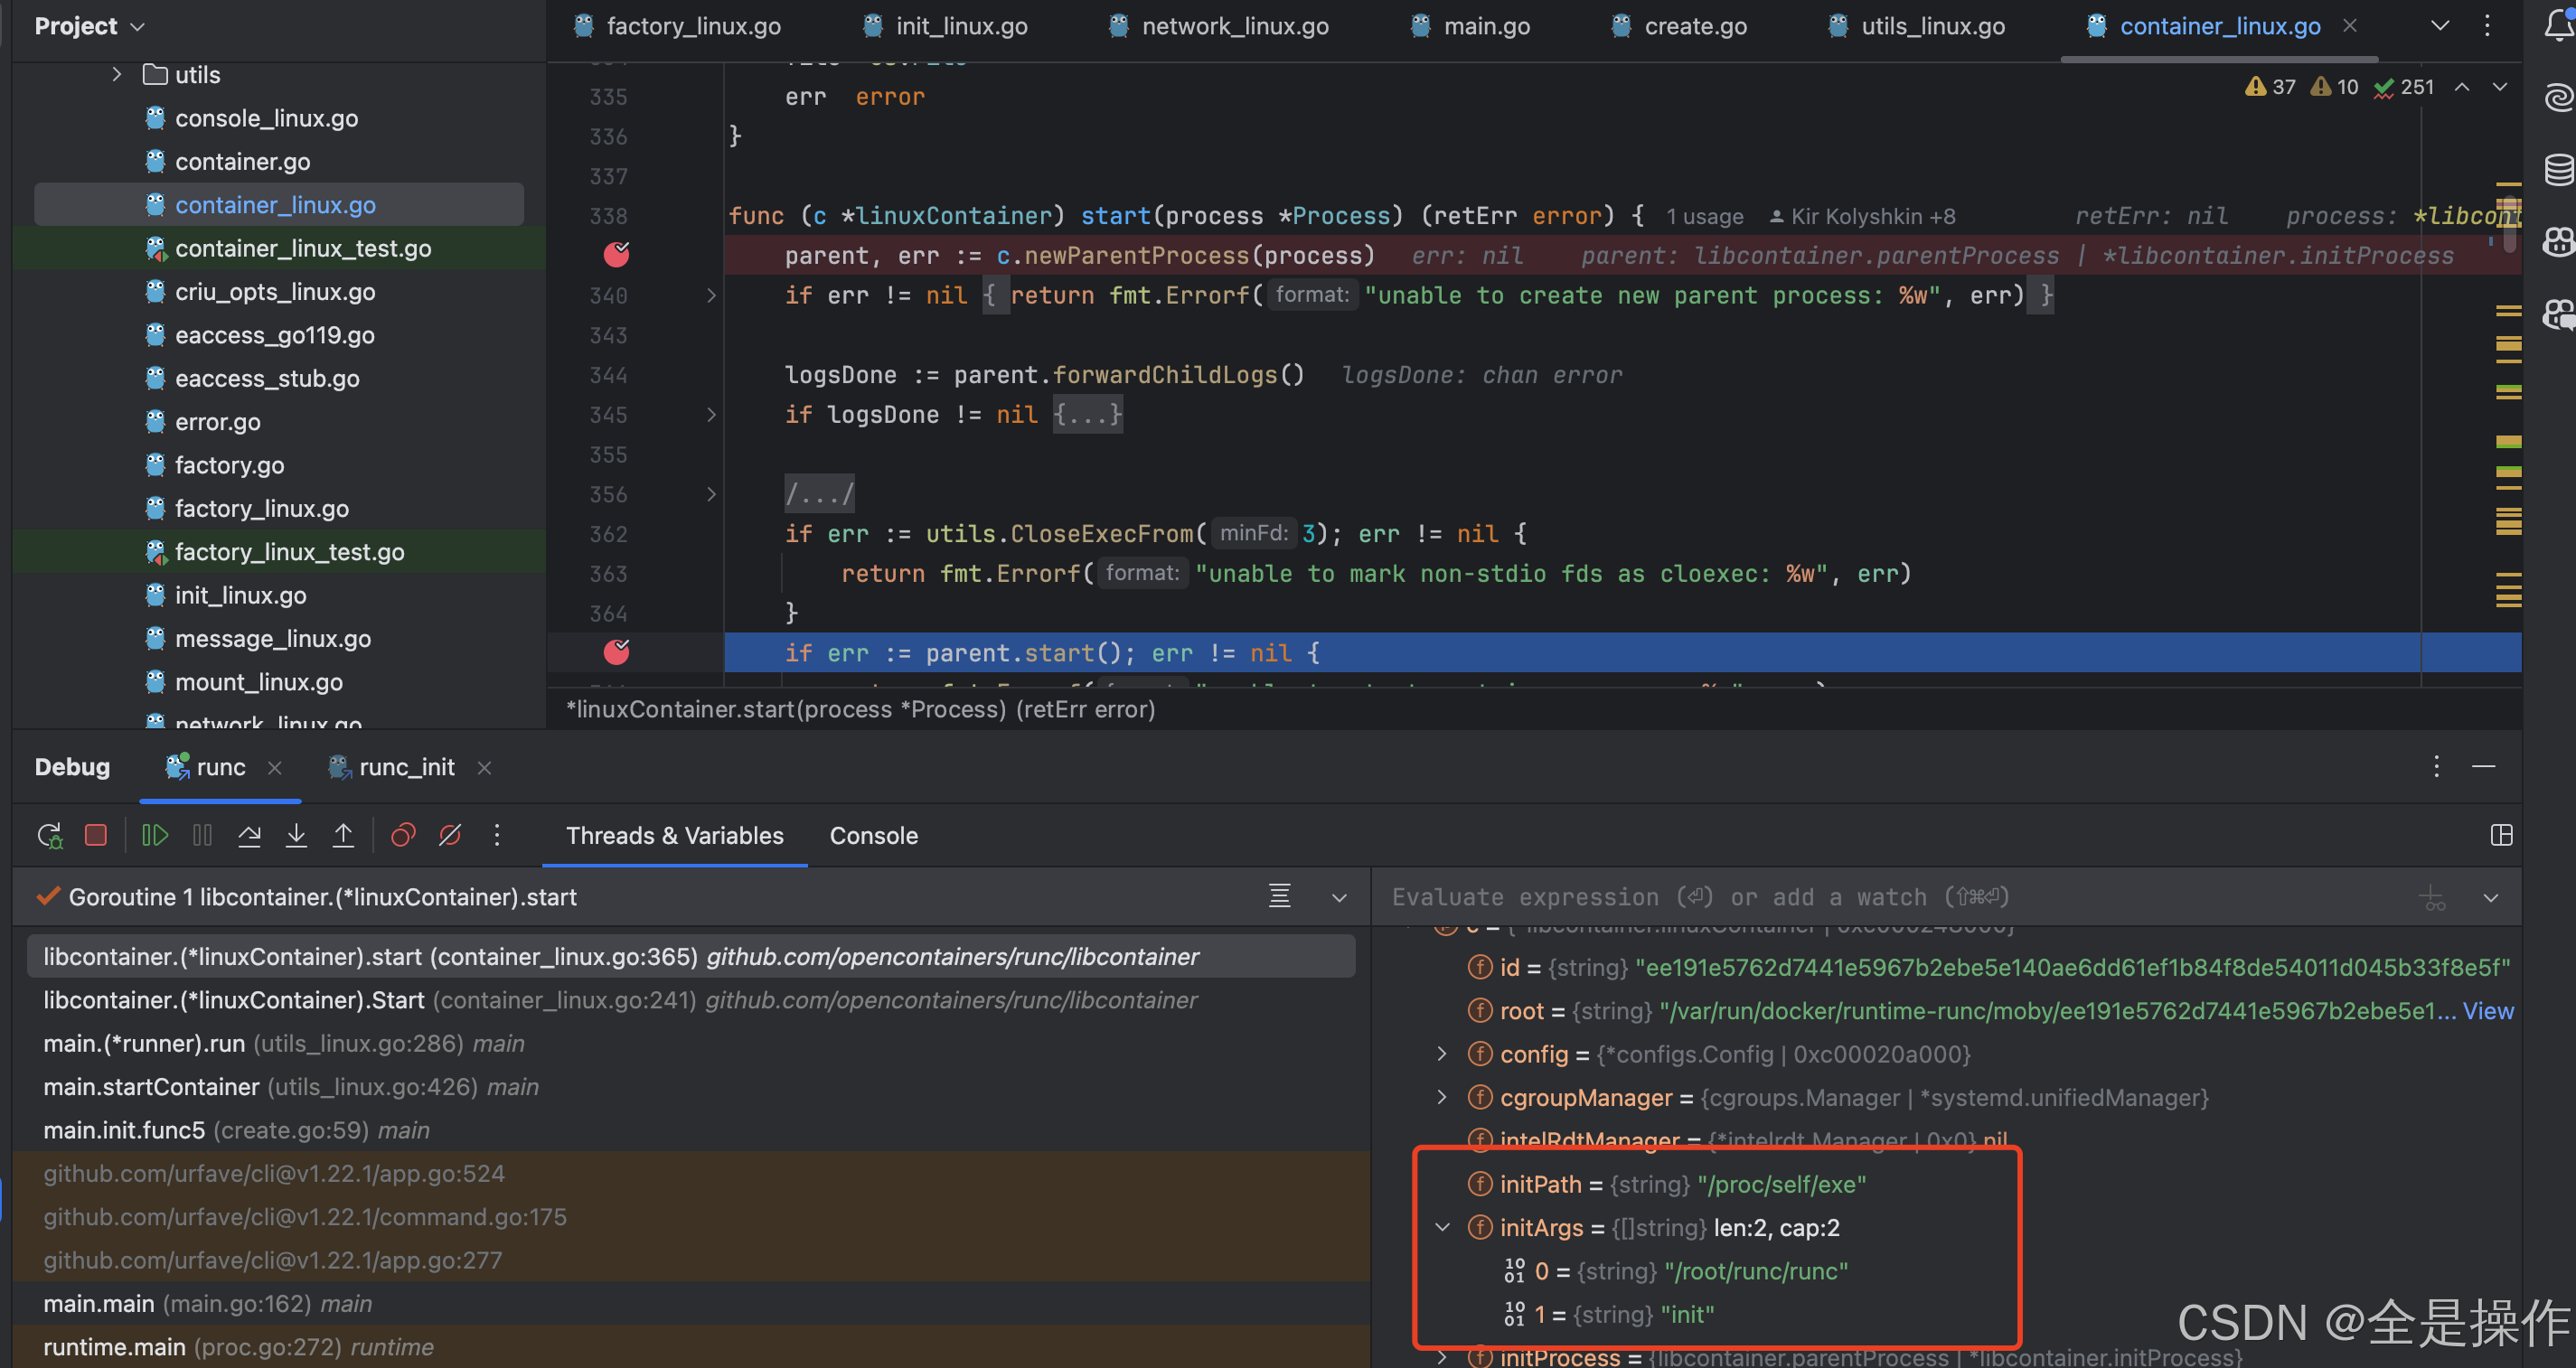Image resolution: width=2576 pixels, height=1368 pixels.
Task: Open the network_linux.go editor tab
Action: tap(1234, 26)
